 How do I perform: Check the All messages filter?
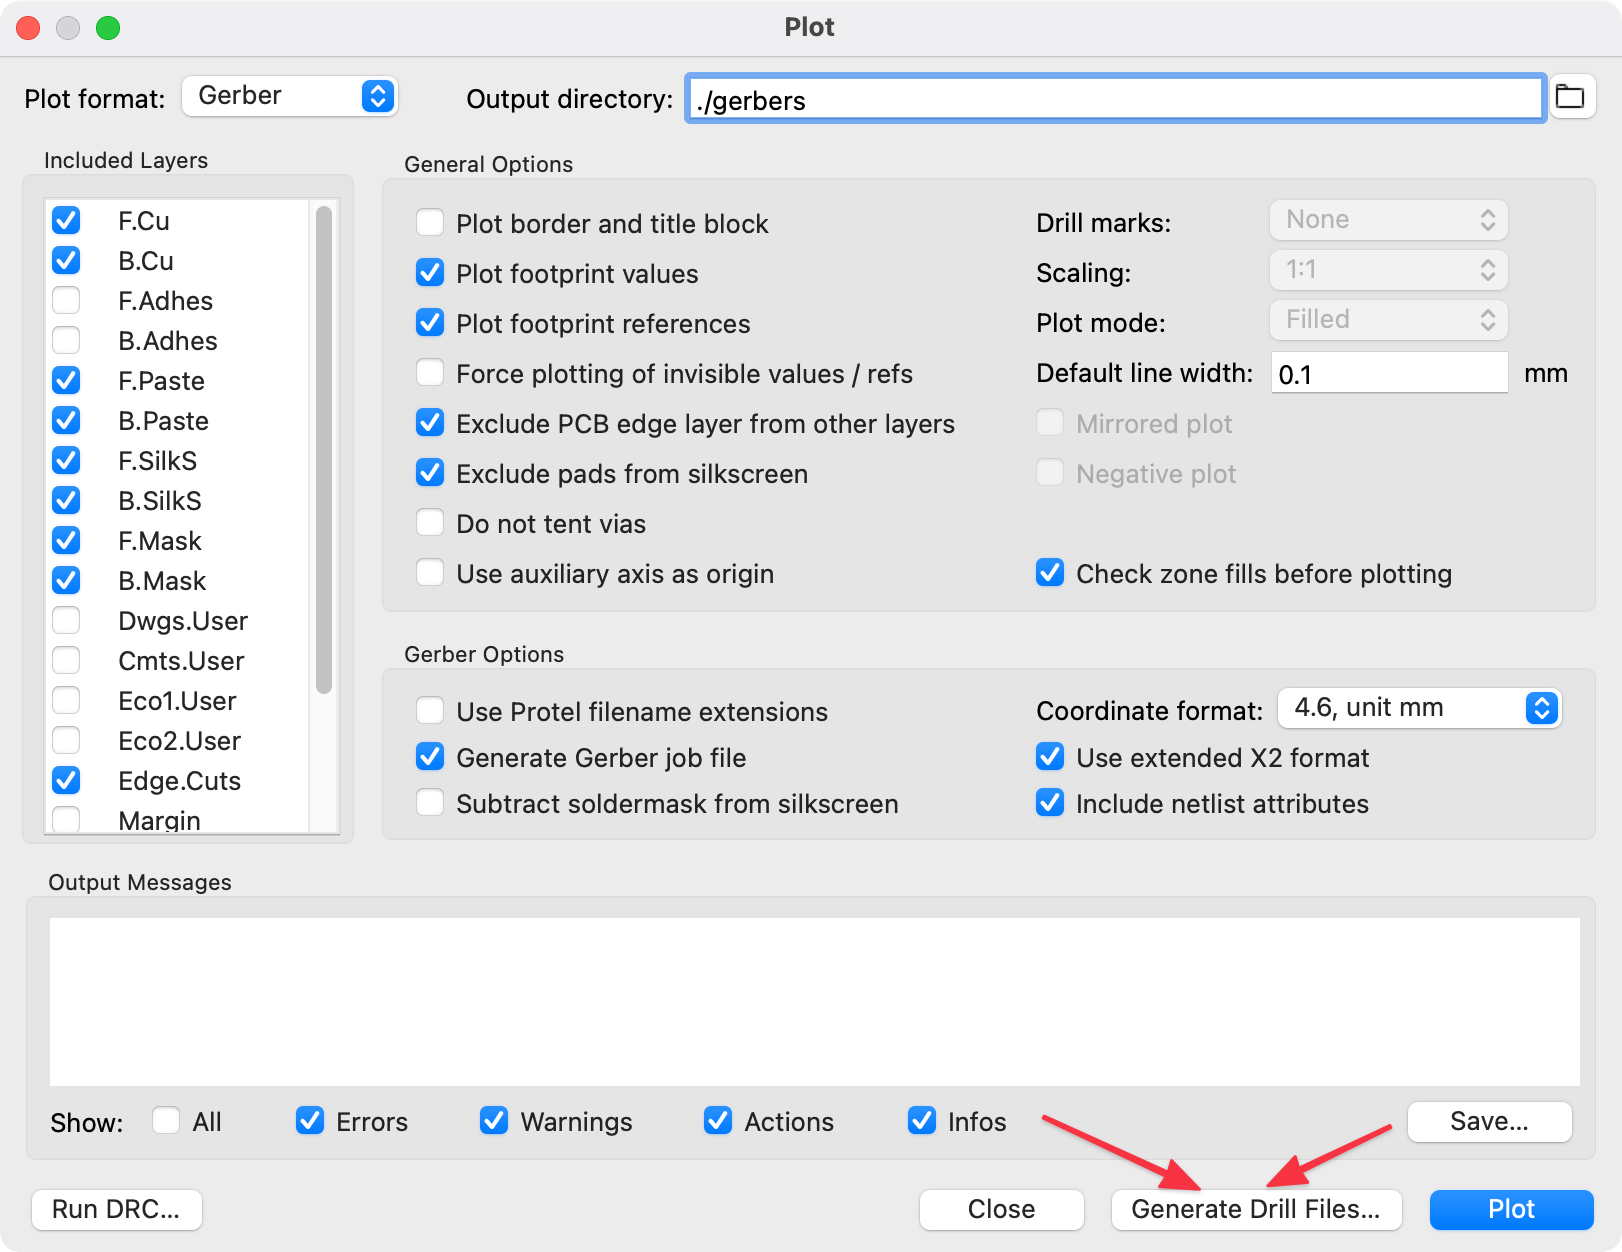(166, 1120)
